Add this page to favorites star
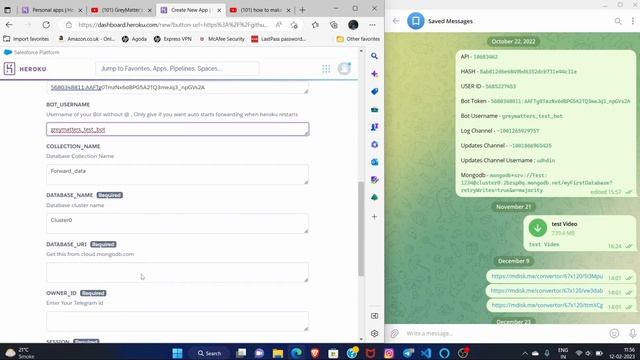This screenshot has height=360, width=640. [294, 25]
